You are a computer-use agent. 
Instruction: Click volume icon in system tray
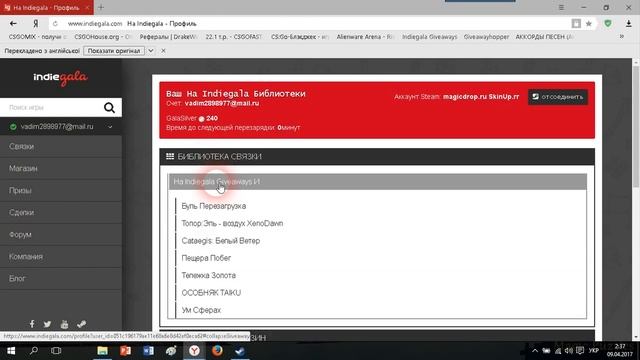[569, 351]
